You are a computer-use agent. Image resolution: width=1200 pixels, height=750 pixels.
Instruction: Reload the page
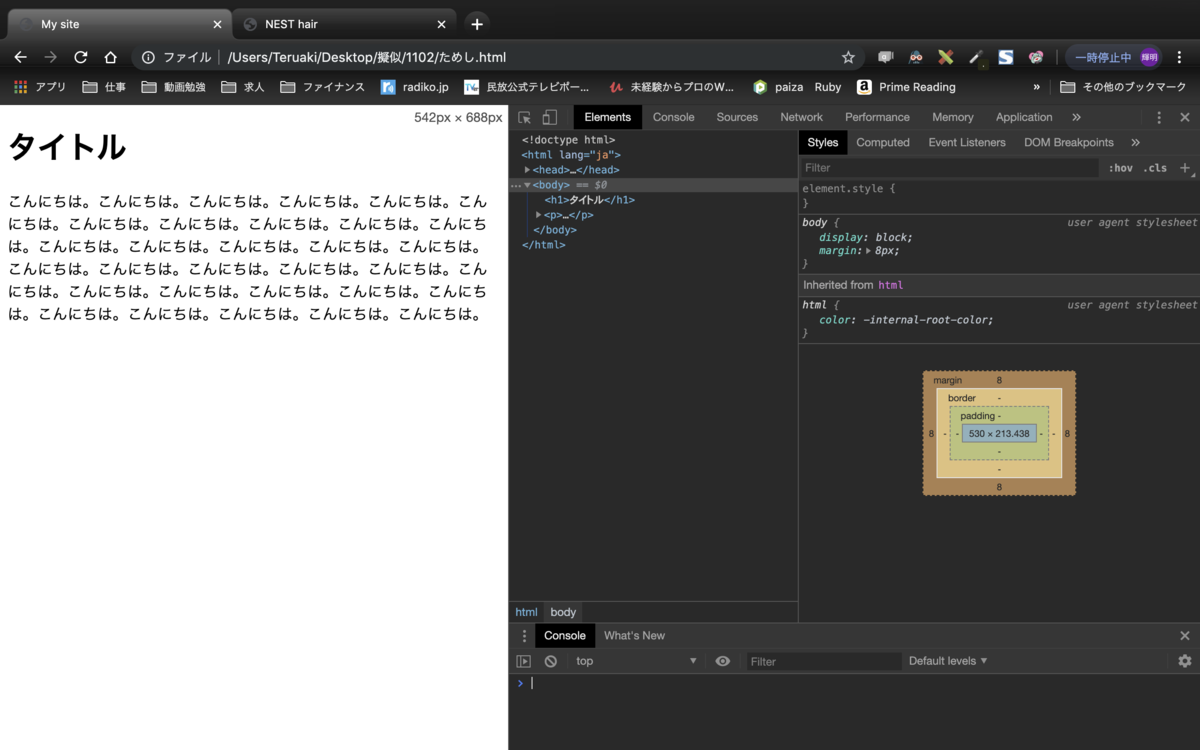click(x=81, y=57)
